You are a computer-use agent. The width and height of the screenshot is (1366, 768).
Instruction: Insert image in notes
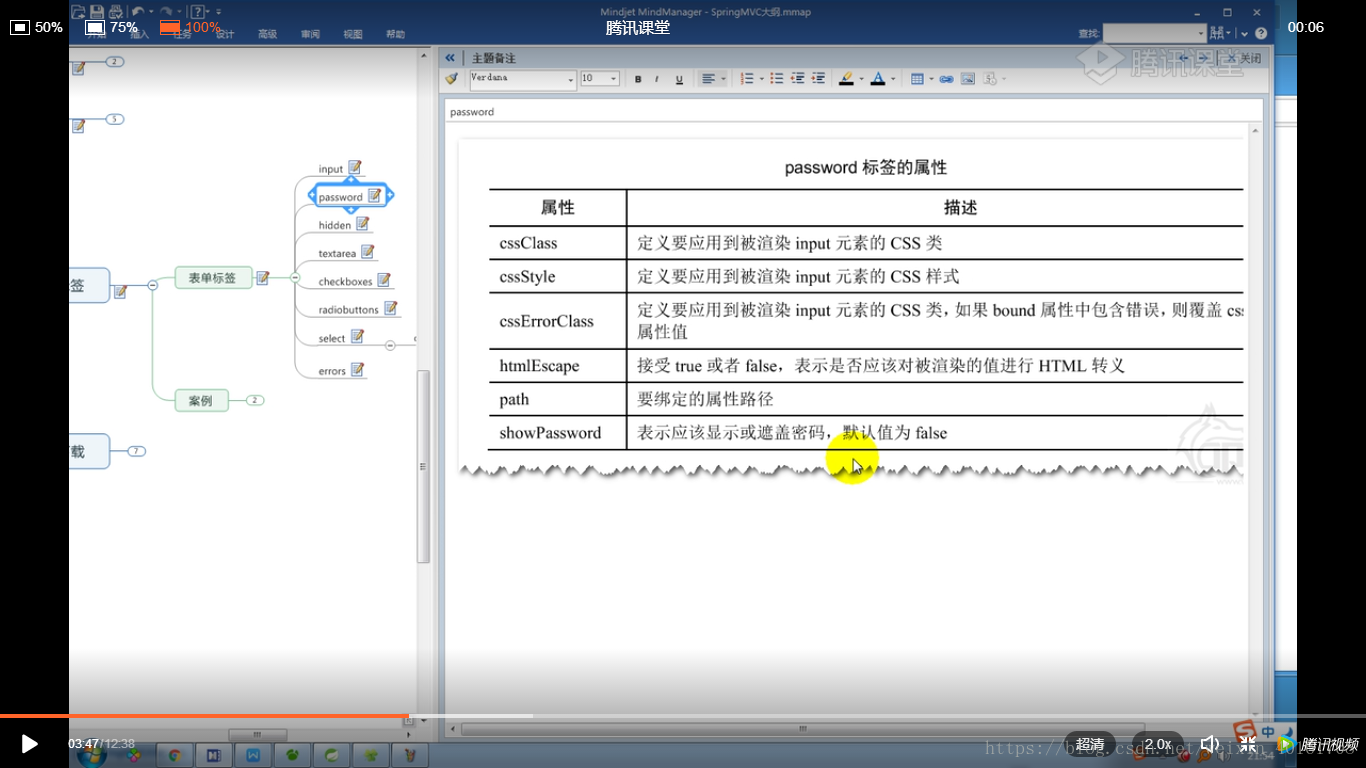(968, 79)
